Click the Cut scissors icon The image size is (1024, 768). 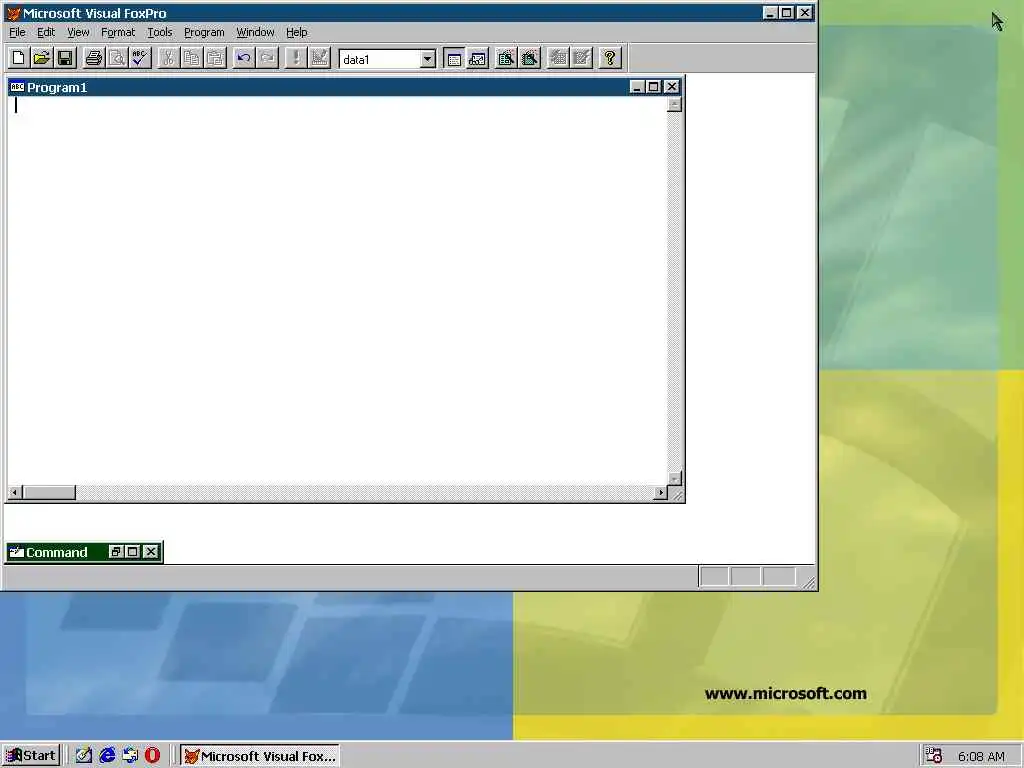(168, 58)
